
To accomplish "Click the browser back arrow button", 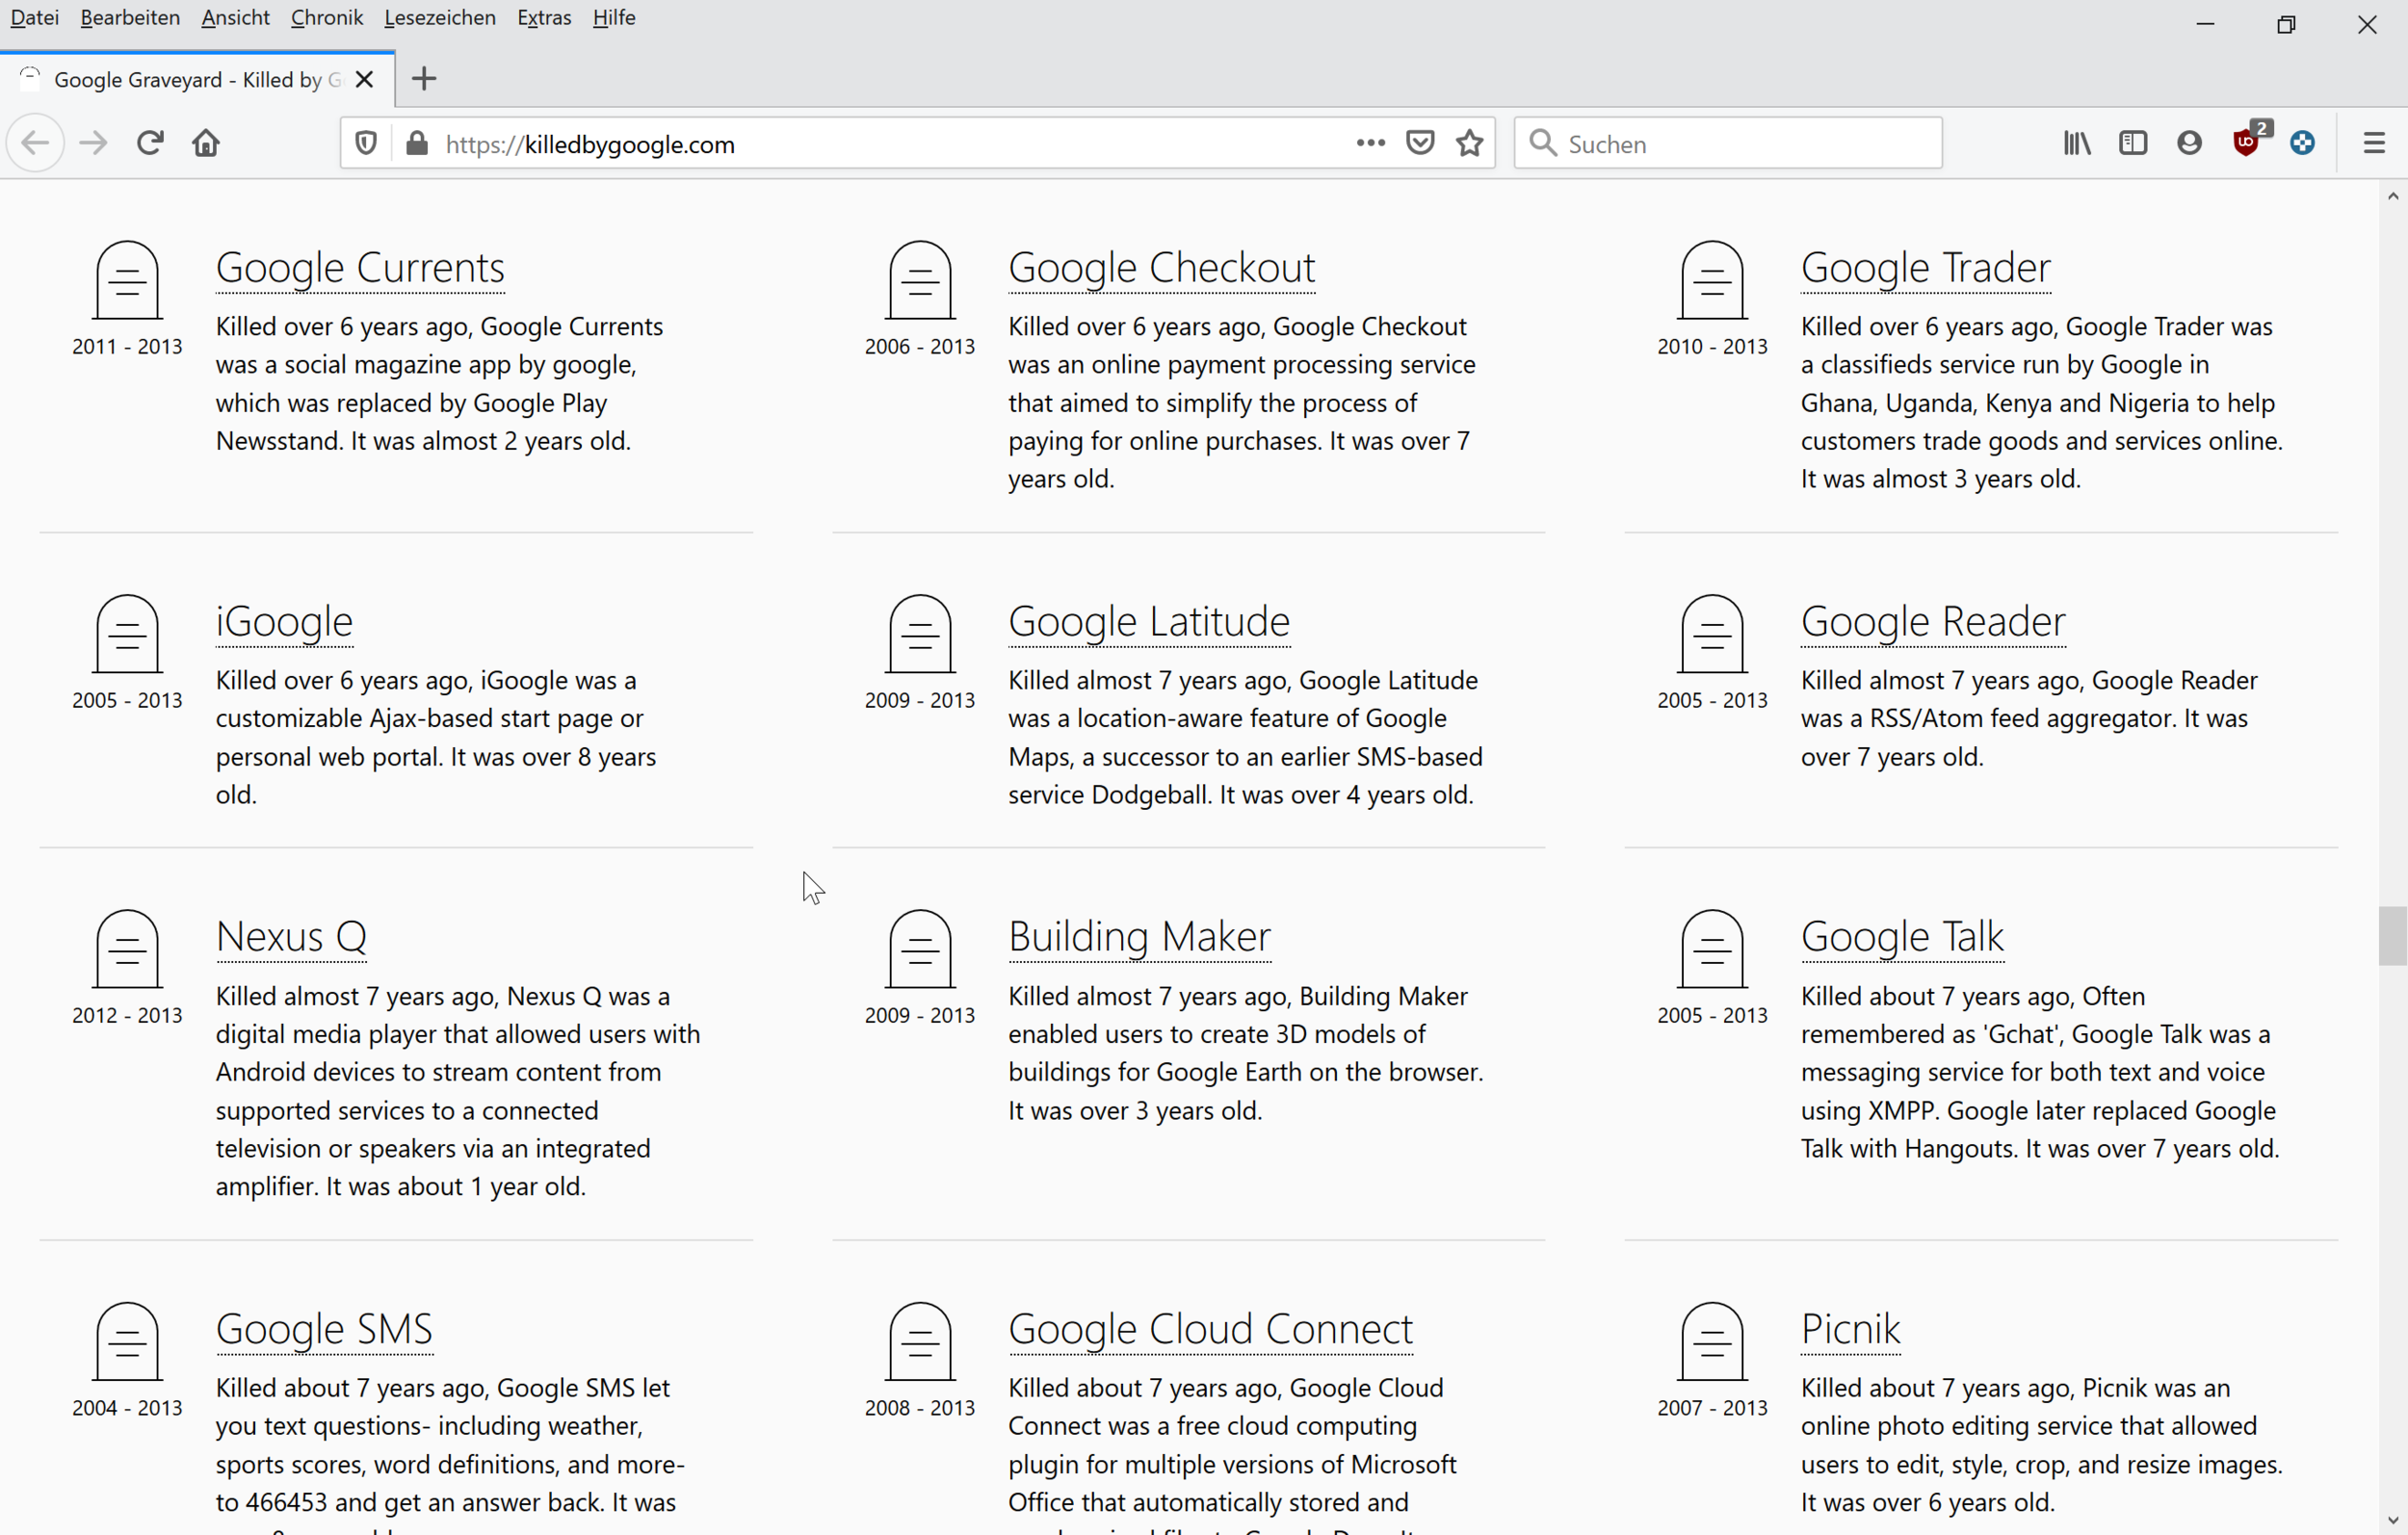I will (36, 143).
